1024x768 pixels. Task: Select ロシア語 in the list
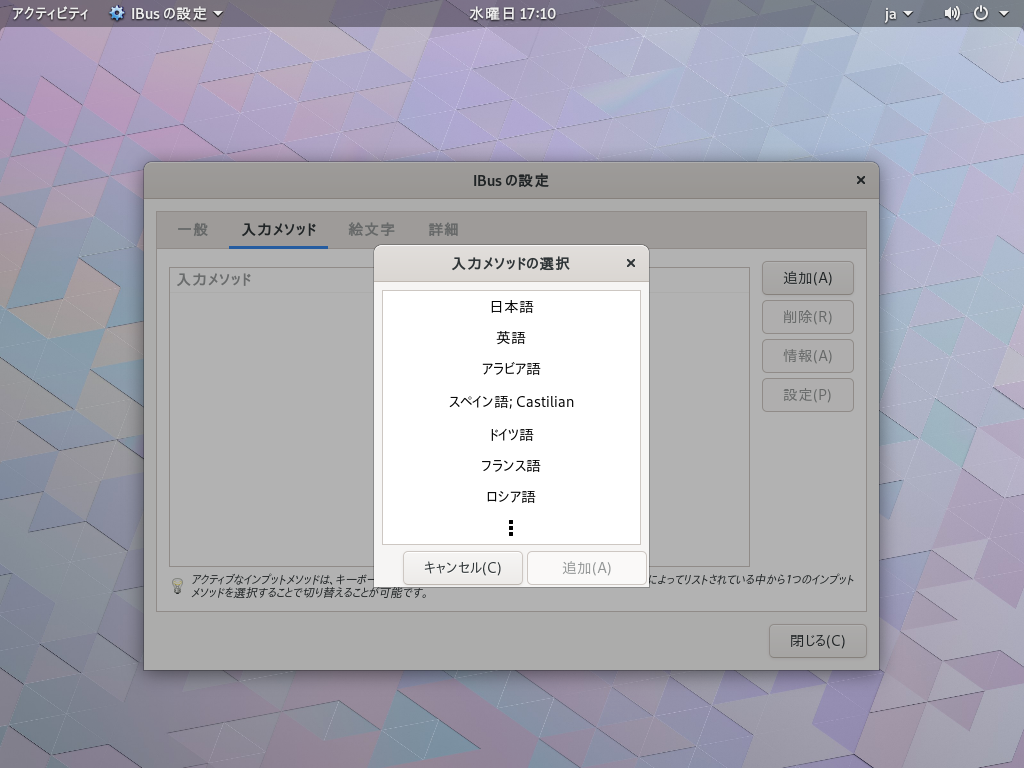click(x=511, y=497)
